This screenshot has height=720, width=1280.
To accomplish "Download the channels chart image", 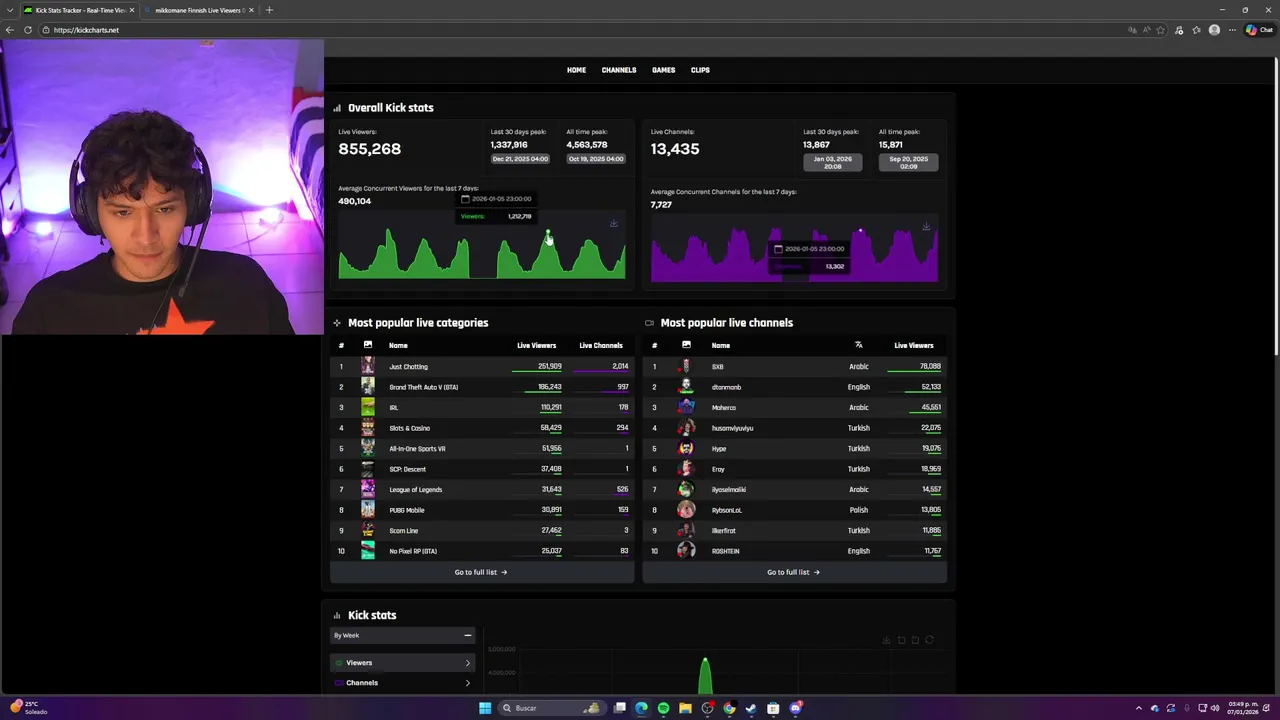I will [x=926, y=227].
